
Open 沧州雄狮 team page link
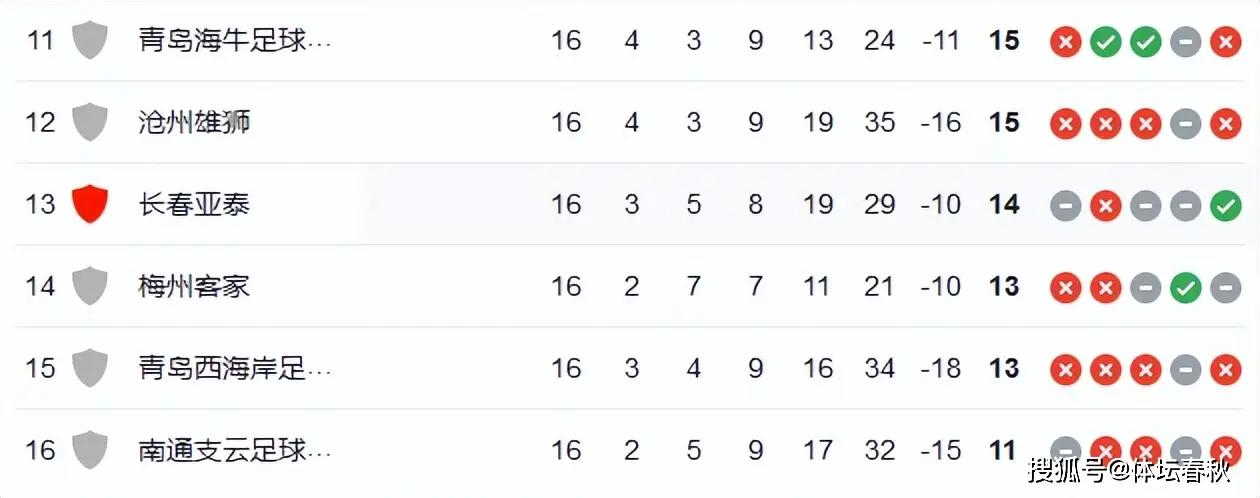[x=194, y=123]
